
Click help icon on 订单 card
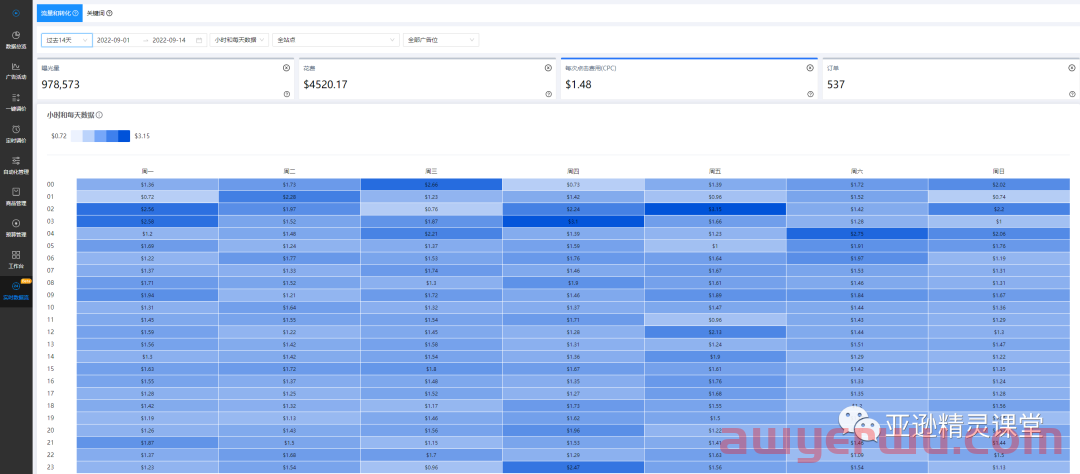tap(1072, 94)
